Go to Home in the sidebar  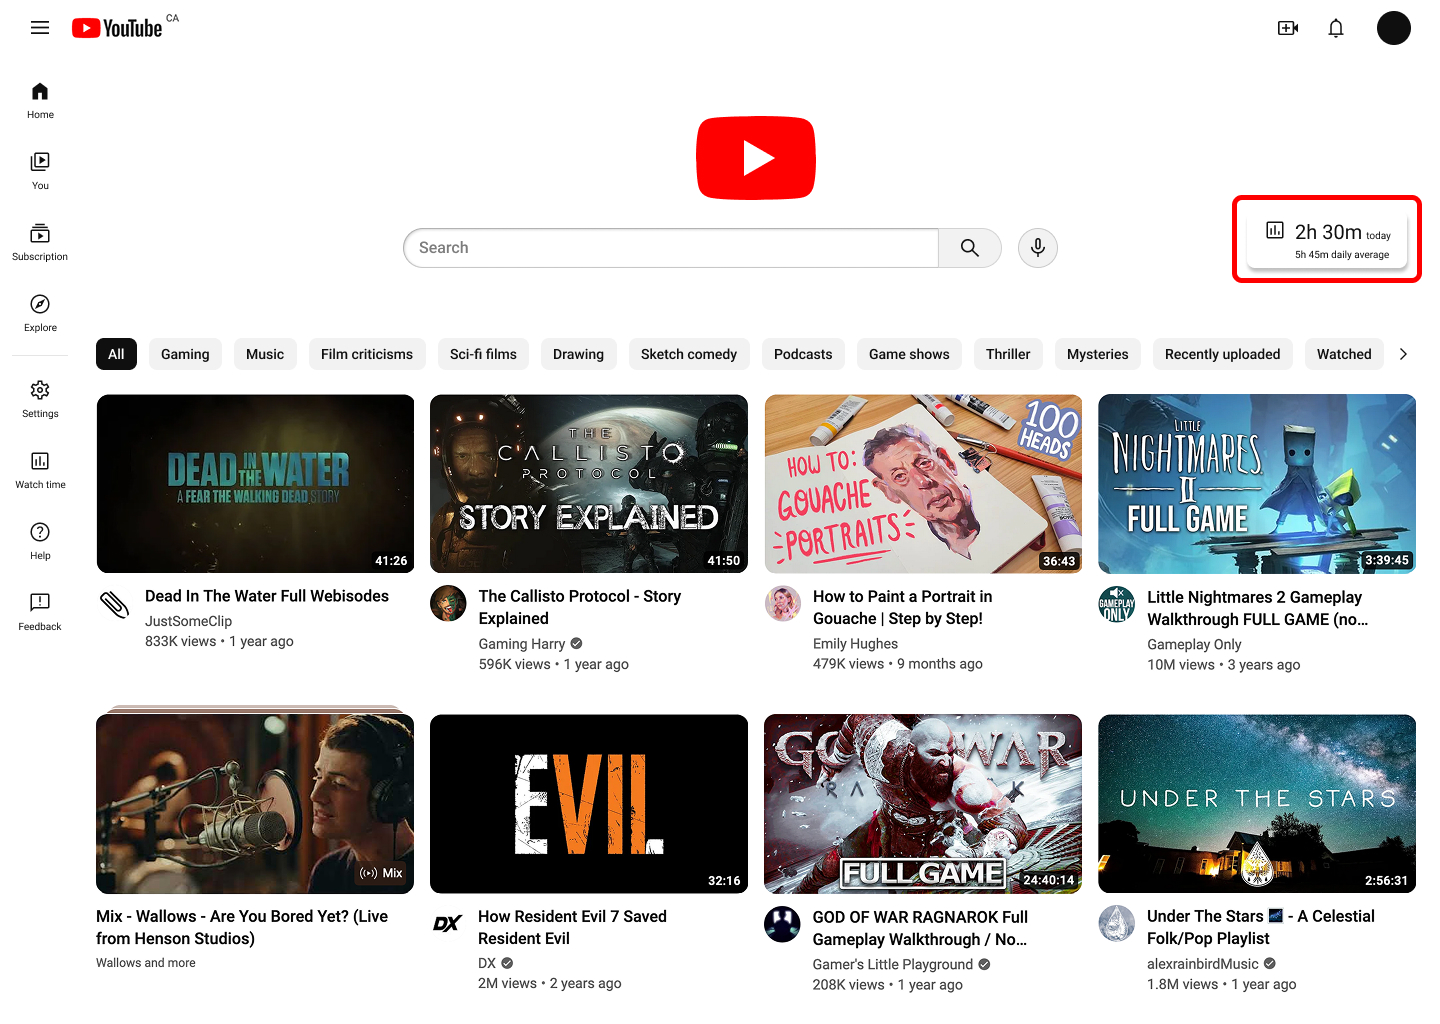40,100
